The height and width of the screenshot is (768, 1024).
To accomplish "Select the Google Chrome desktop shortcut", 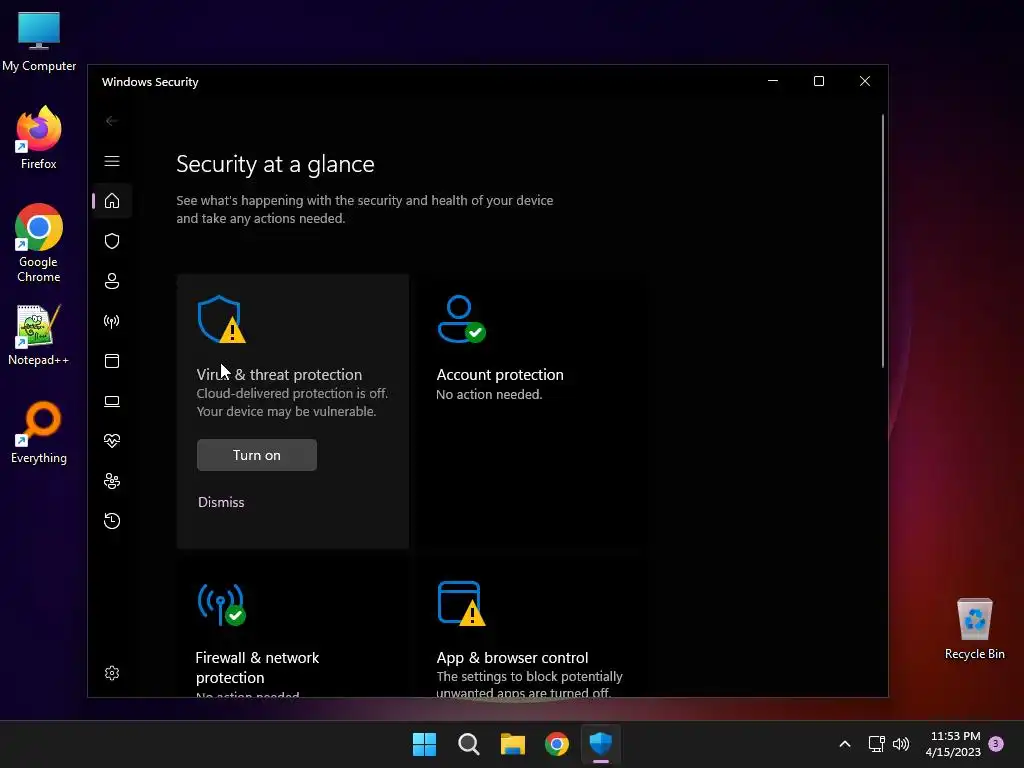I will point(39,243).
